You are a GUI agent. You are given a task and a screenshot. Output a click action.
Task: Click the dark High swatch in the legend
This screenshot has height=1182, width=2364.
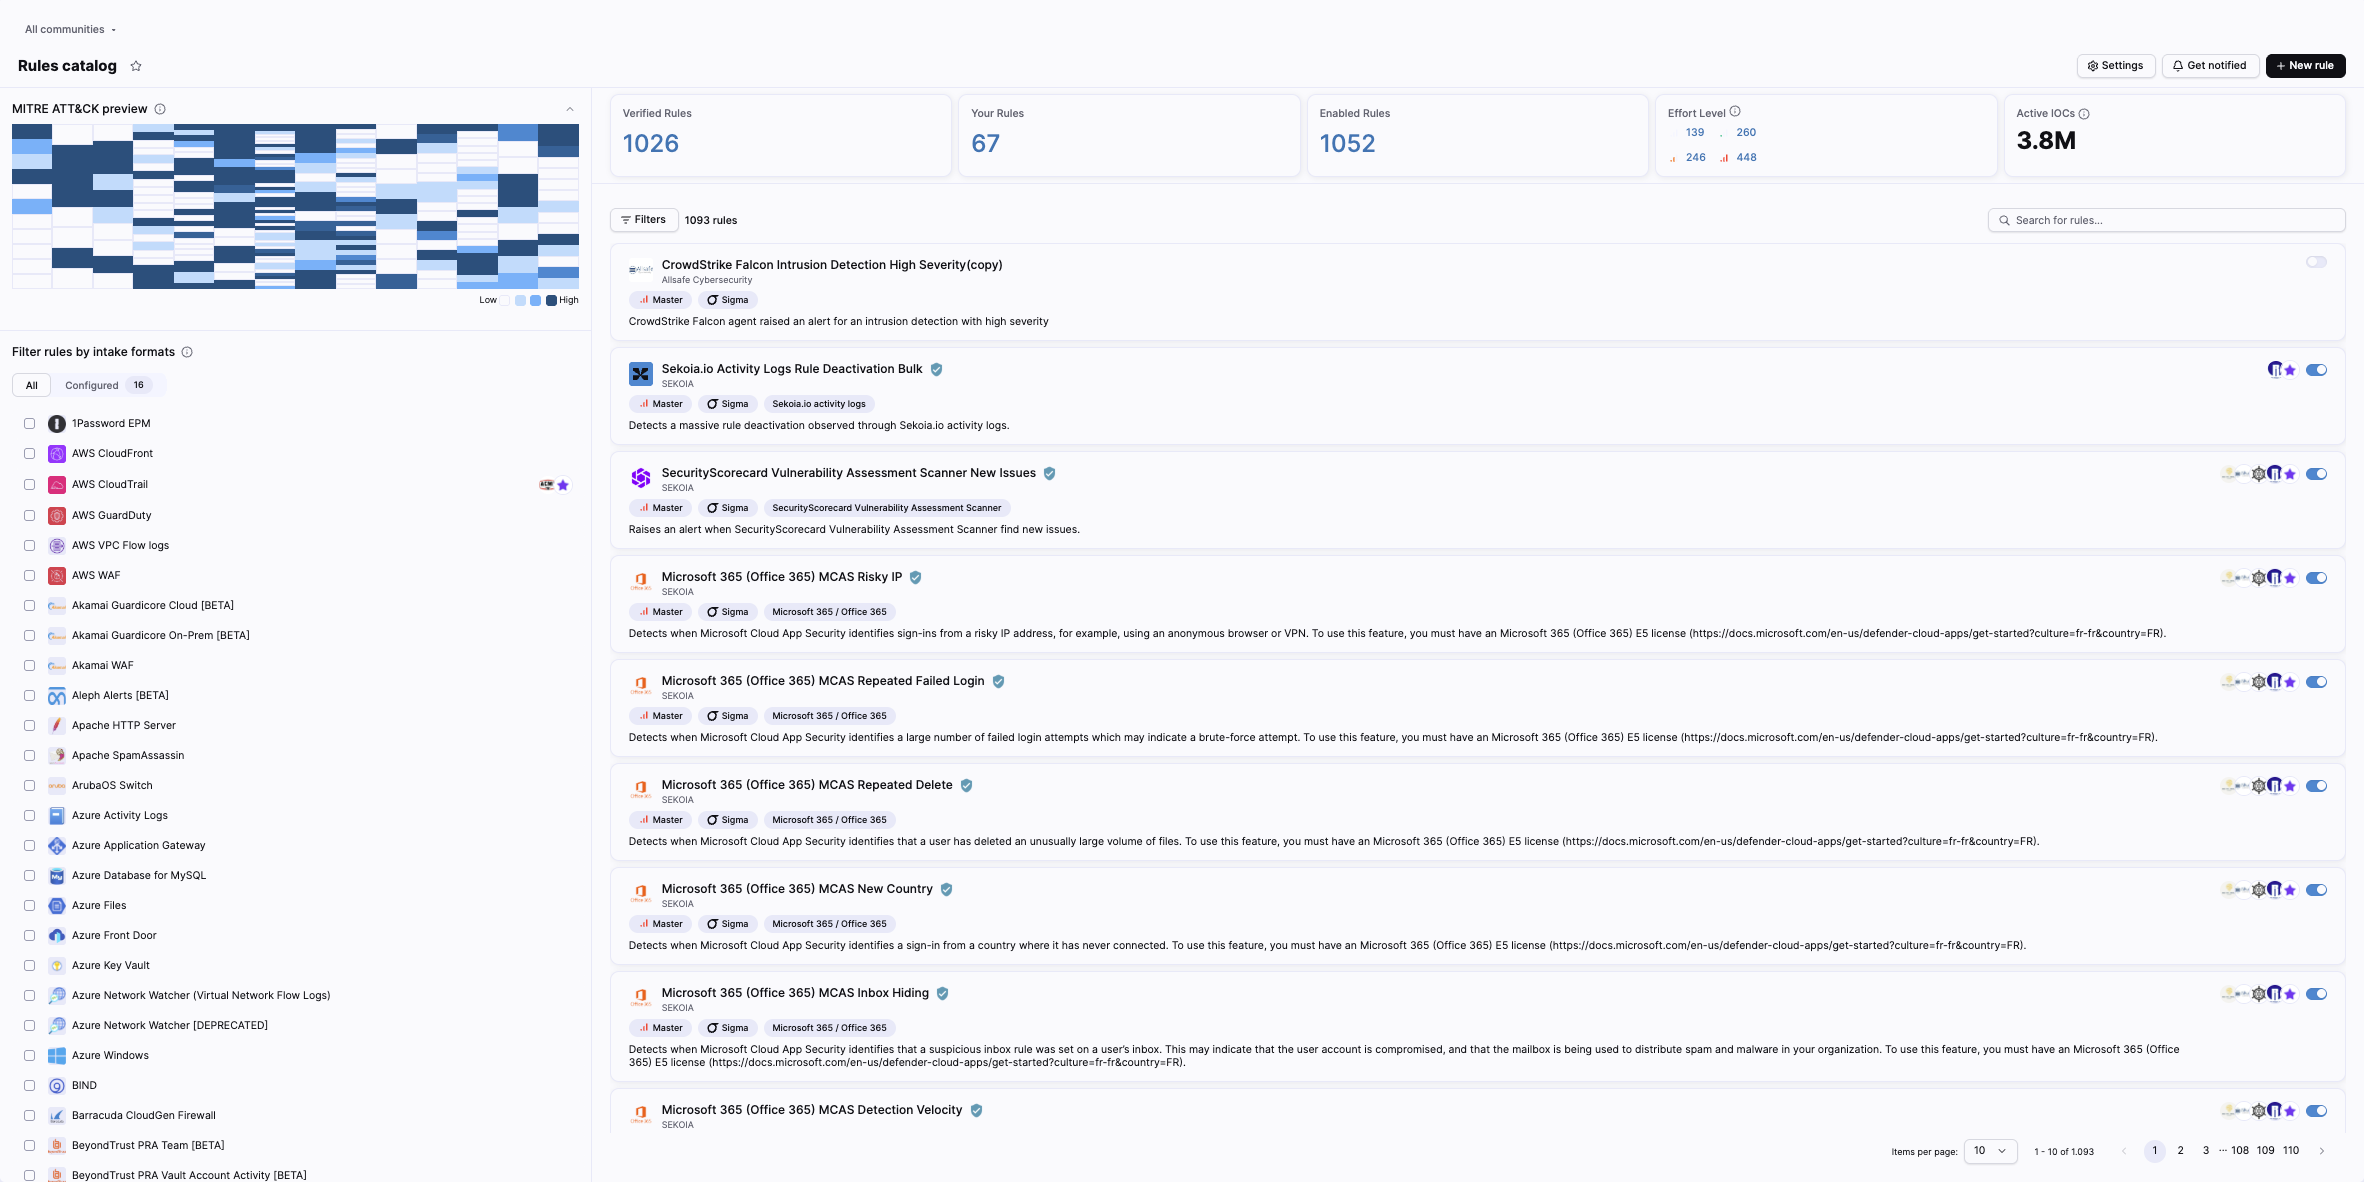(x=551, y=300)
